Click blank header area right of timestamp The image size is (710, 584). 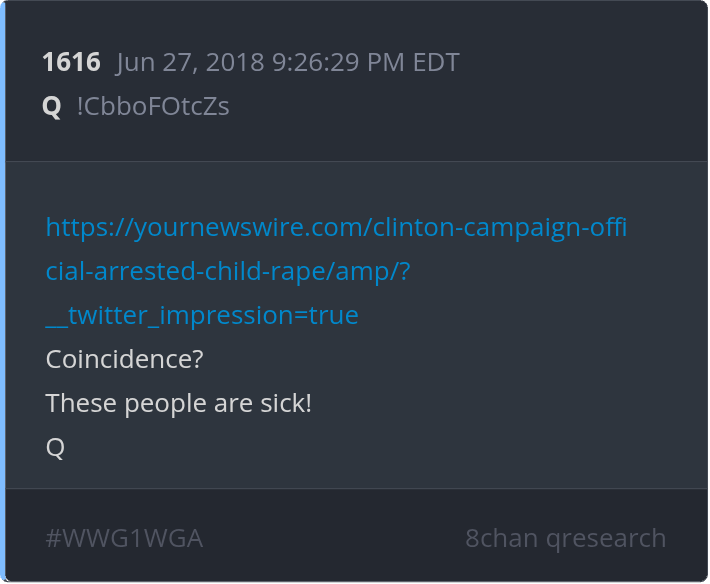pyautogui.click(x=580, y=62)
